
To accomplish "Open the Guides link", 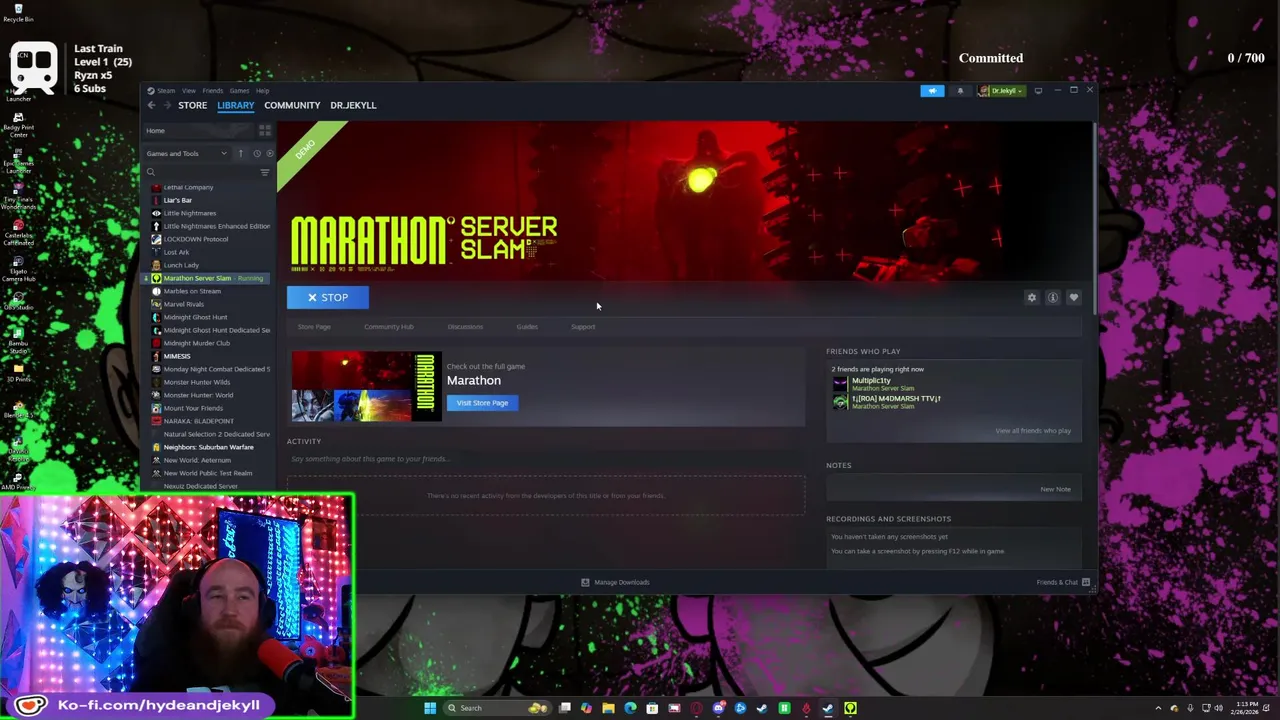I will (x=527, y=327).
